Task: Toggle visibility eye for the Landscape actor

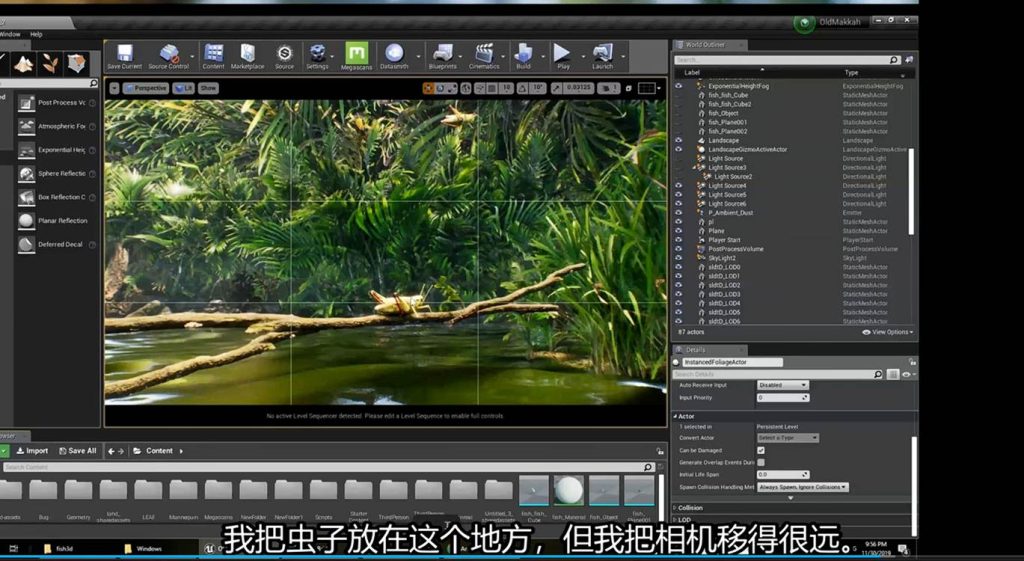Action: (x=678, y=141)
